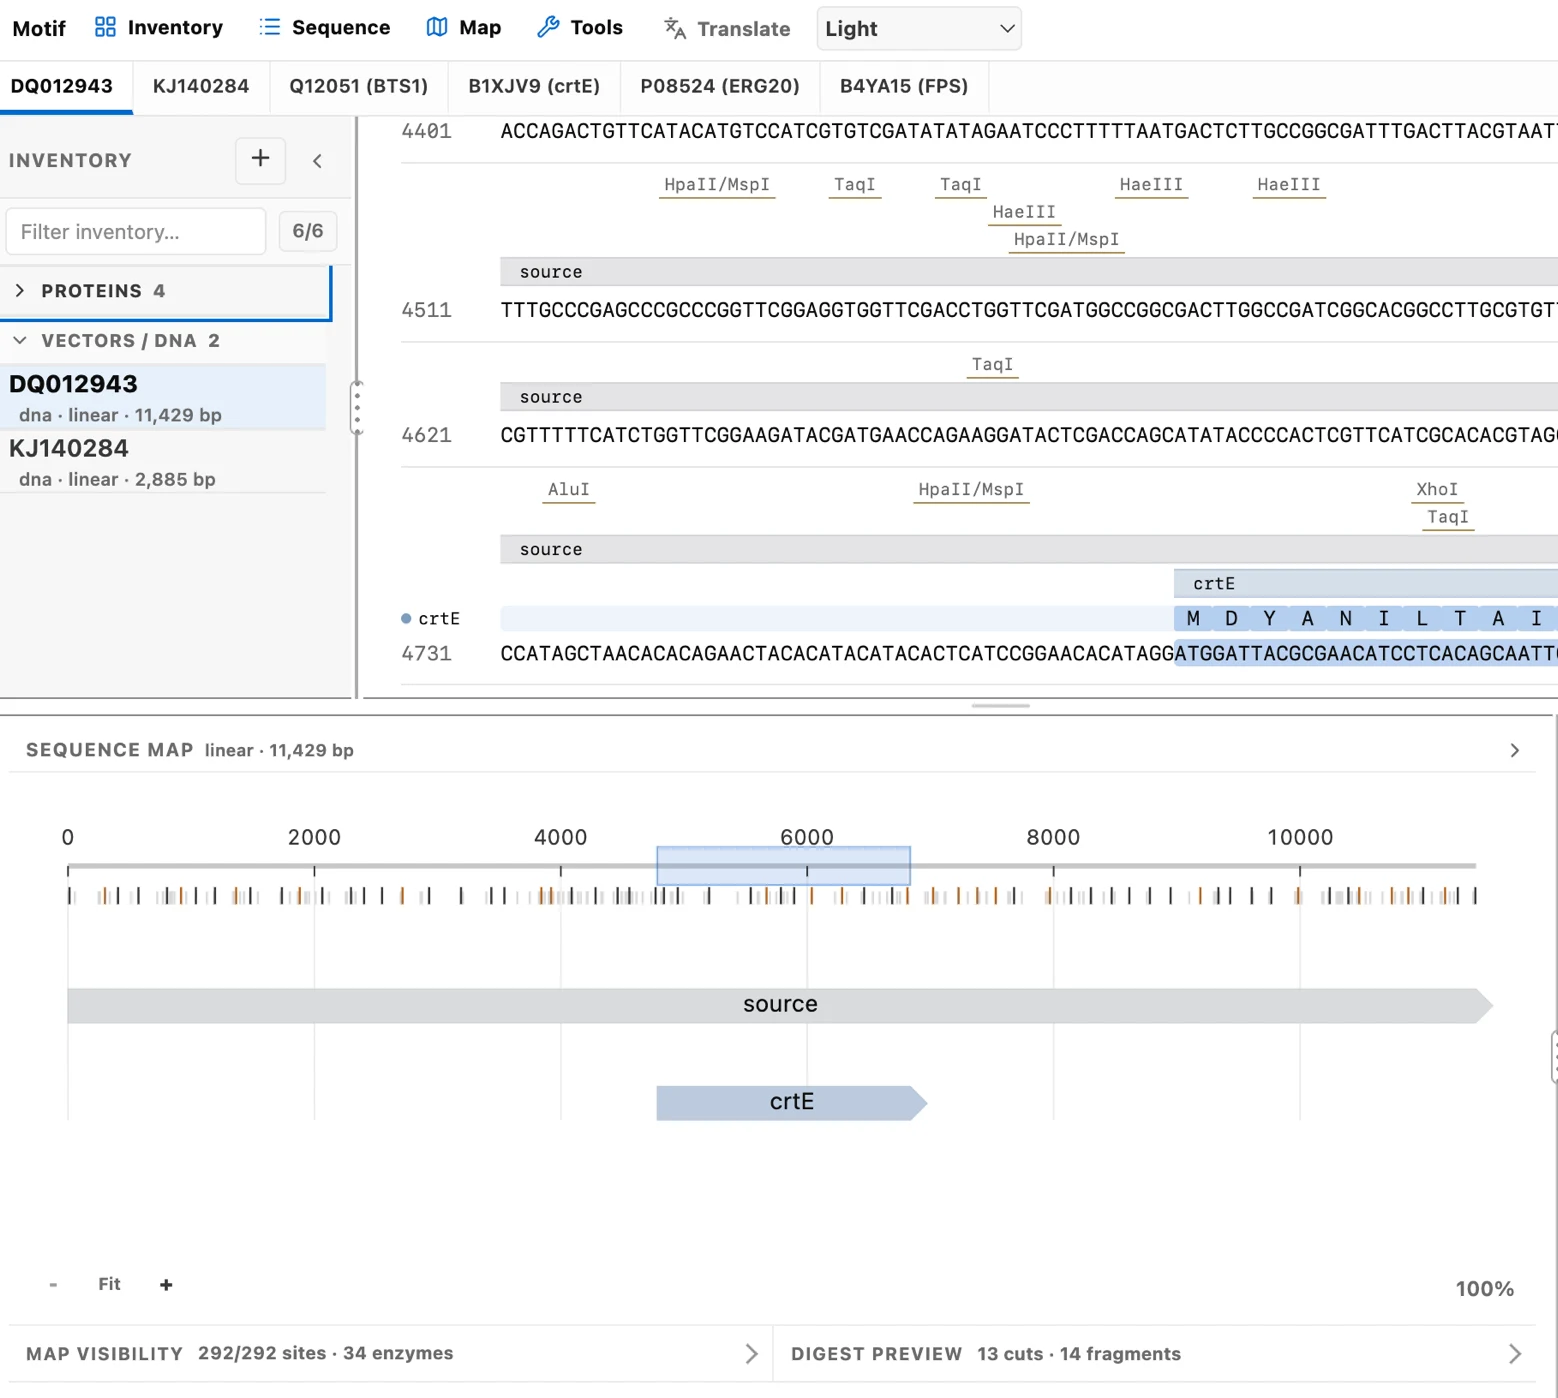
Task: Click sequence row number 4731
Action: coord(427,653)
